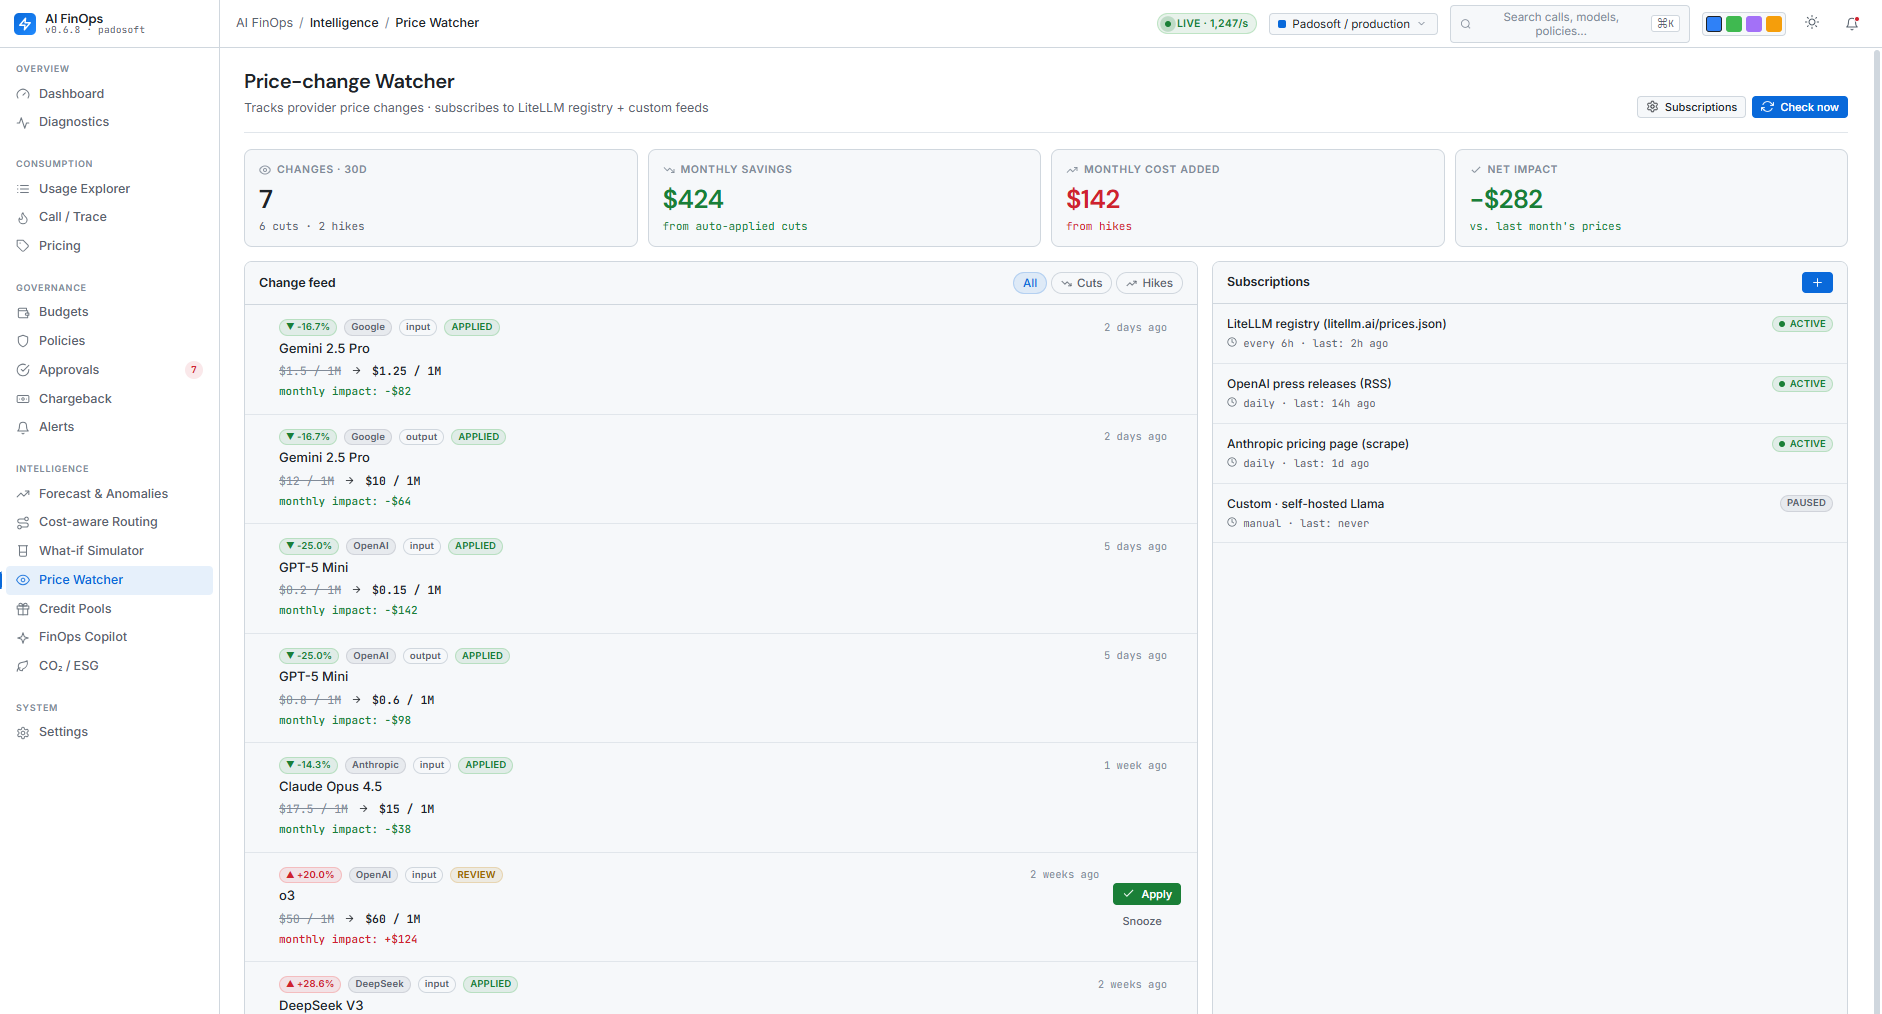Filter change feed by Cuts
The width and height of the screenshot is (1882, 1014).
[1081, 283]
